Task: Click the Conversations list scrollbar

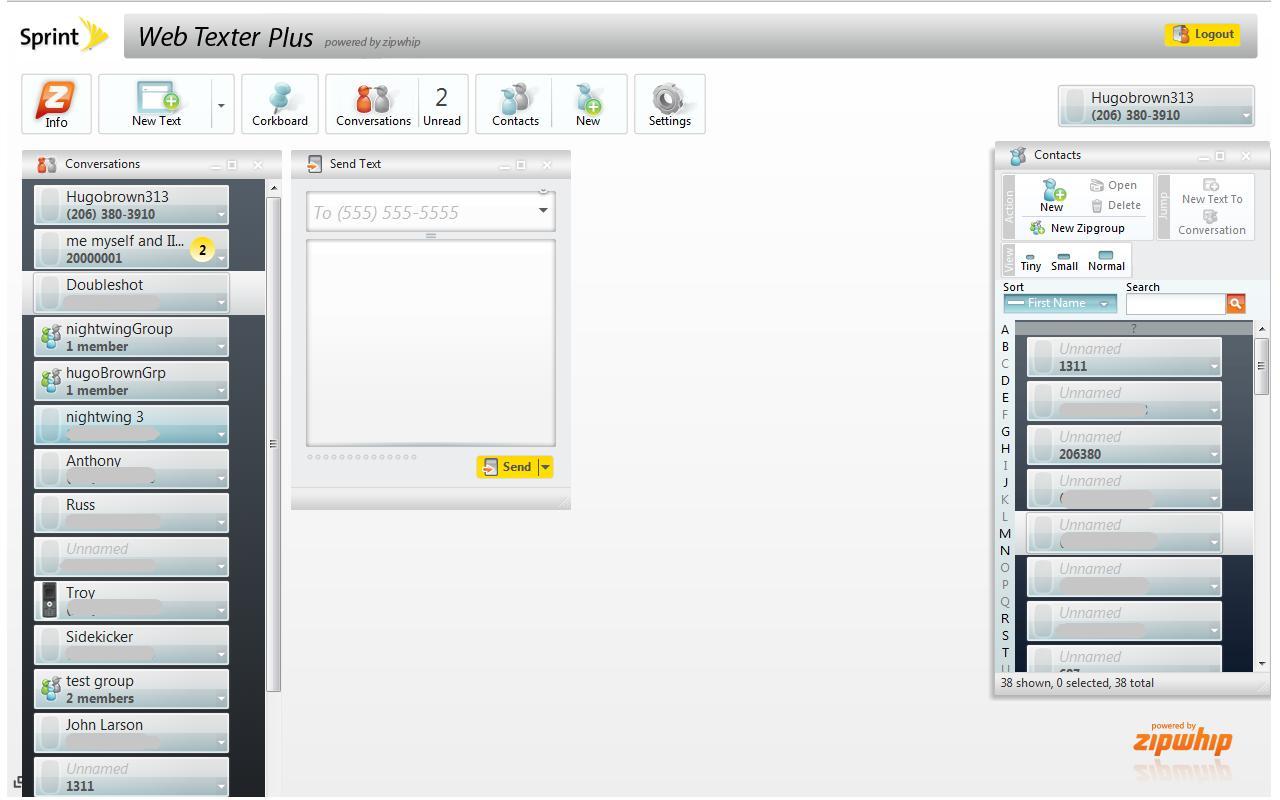Action: tap(274, 443)
